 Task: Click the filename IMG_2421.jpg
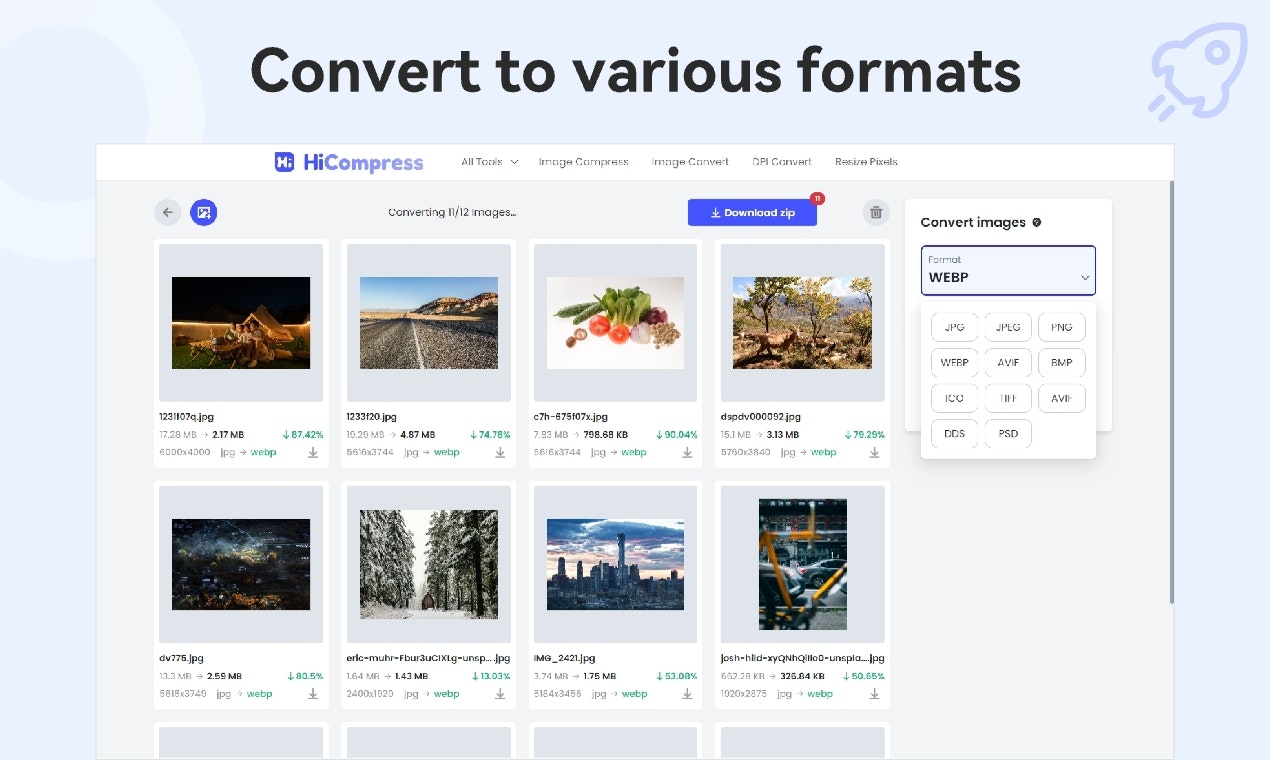[x=564, y=658]
